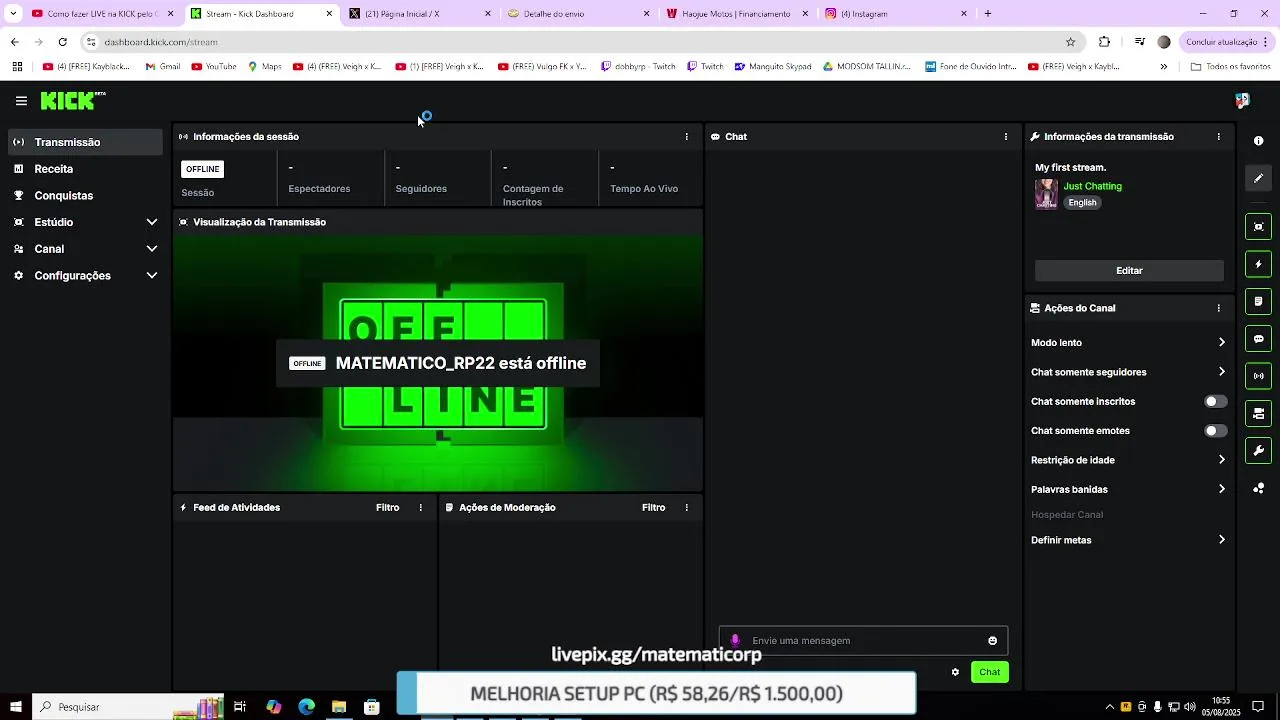Open Restrição de idade options

1128,460
